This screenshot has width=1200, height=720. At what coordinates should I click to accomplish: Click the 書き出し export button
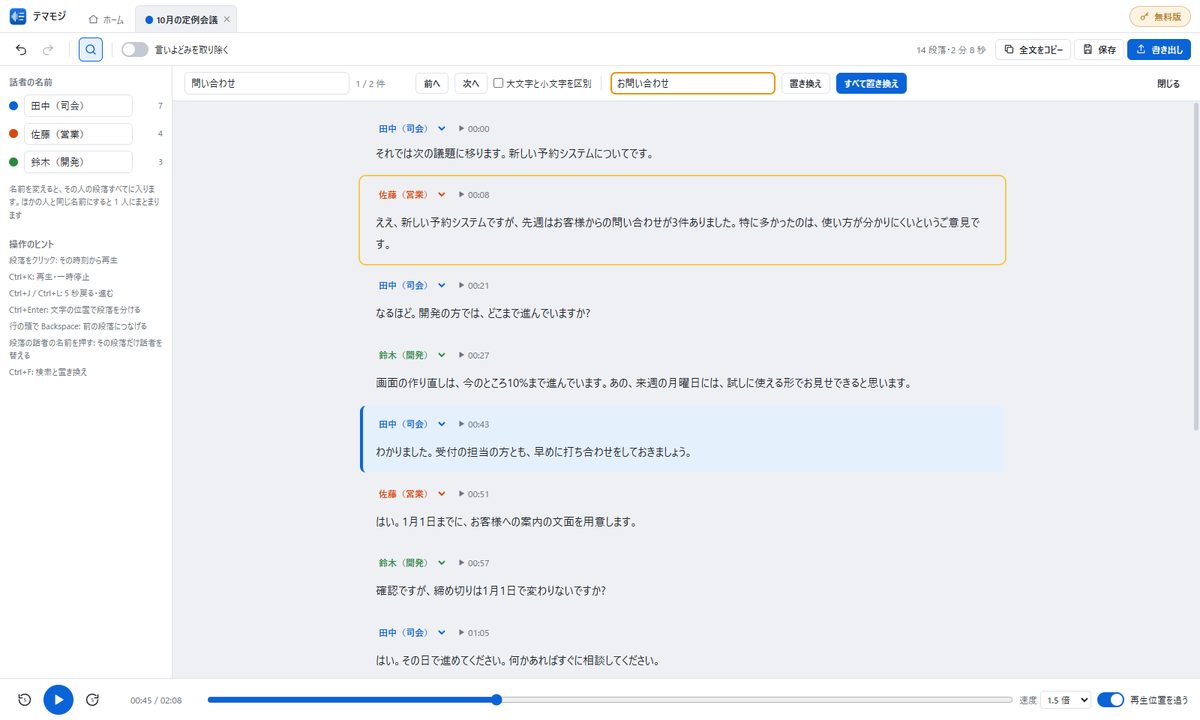point(1158,49)
